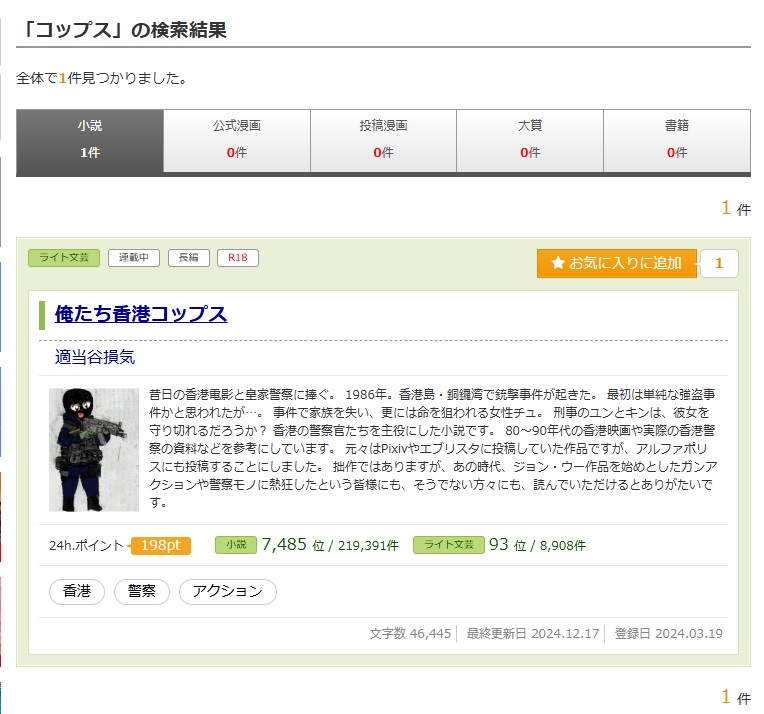Click the 連載中 status label
The height and width of the screenshot is (714, 764).
click(x=134, y=258)
